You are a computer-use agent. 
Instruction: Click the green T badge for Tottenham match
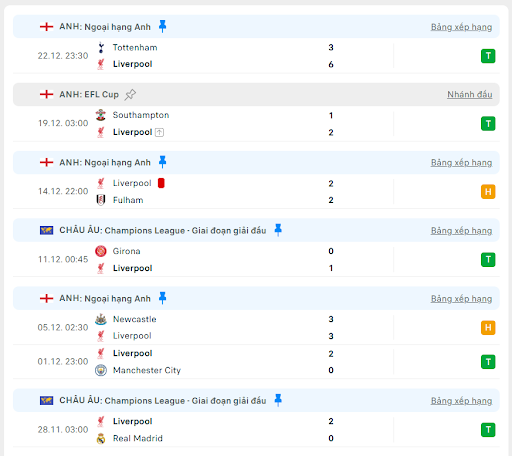point(488,56)
